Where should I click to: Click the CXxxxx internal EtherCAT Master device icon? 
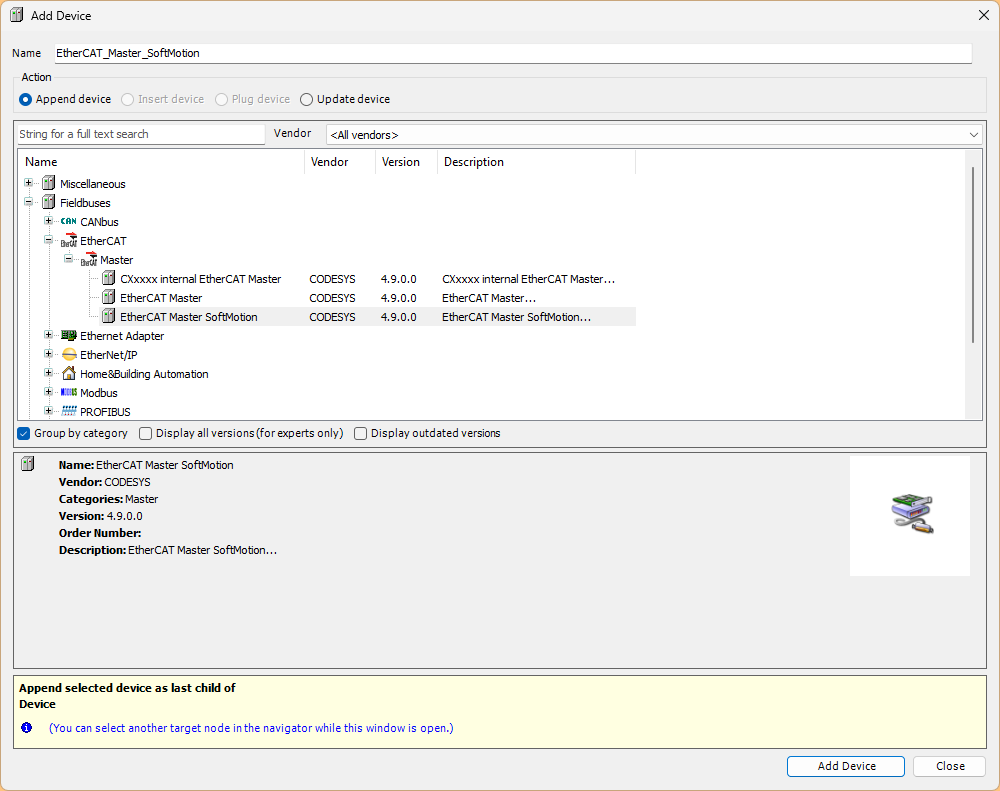click(109, 279)
